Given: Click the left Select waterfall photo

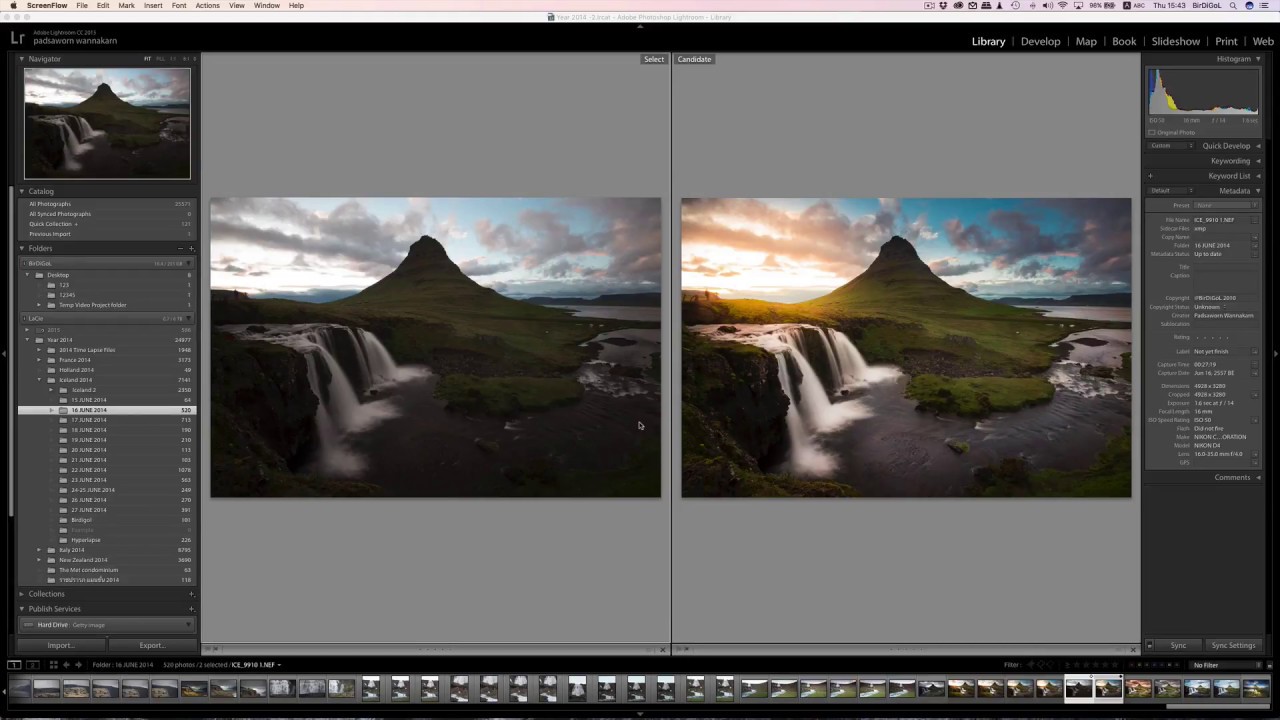Looking at the screenshot, I should pos(435,347).
